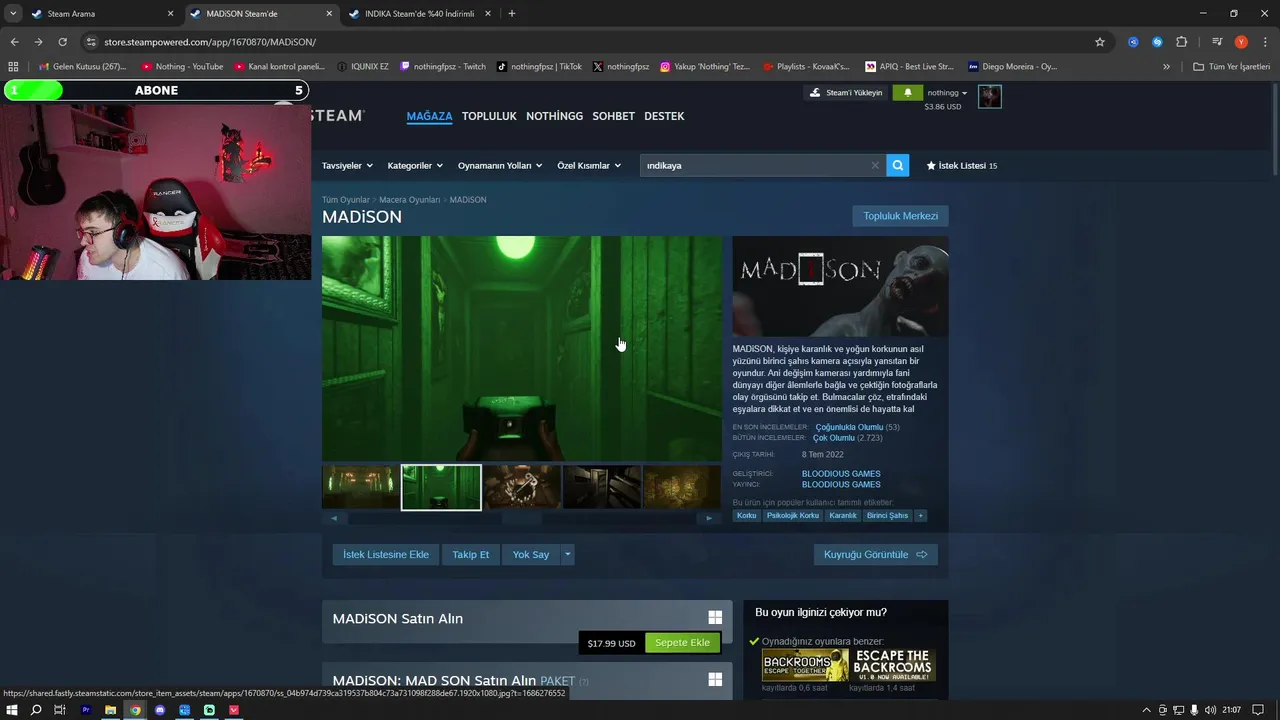Click the blue search magnifier button

[898, 165]
